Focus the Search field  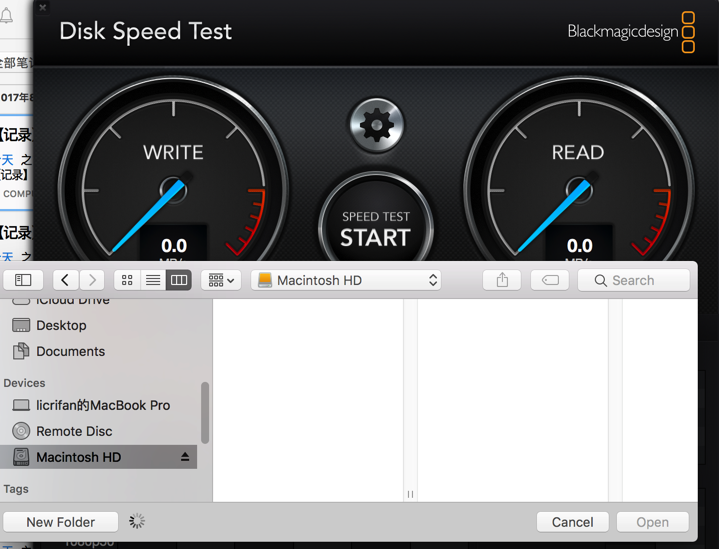pyautogui.click(x=634, y=281)
